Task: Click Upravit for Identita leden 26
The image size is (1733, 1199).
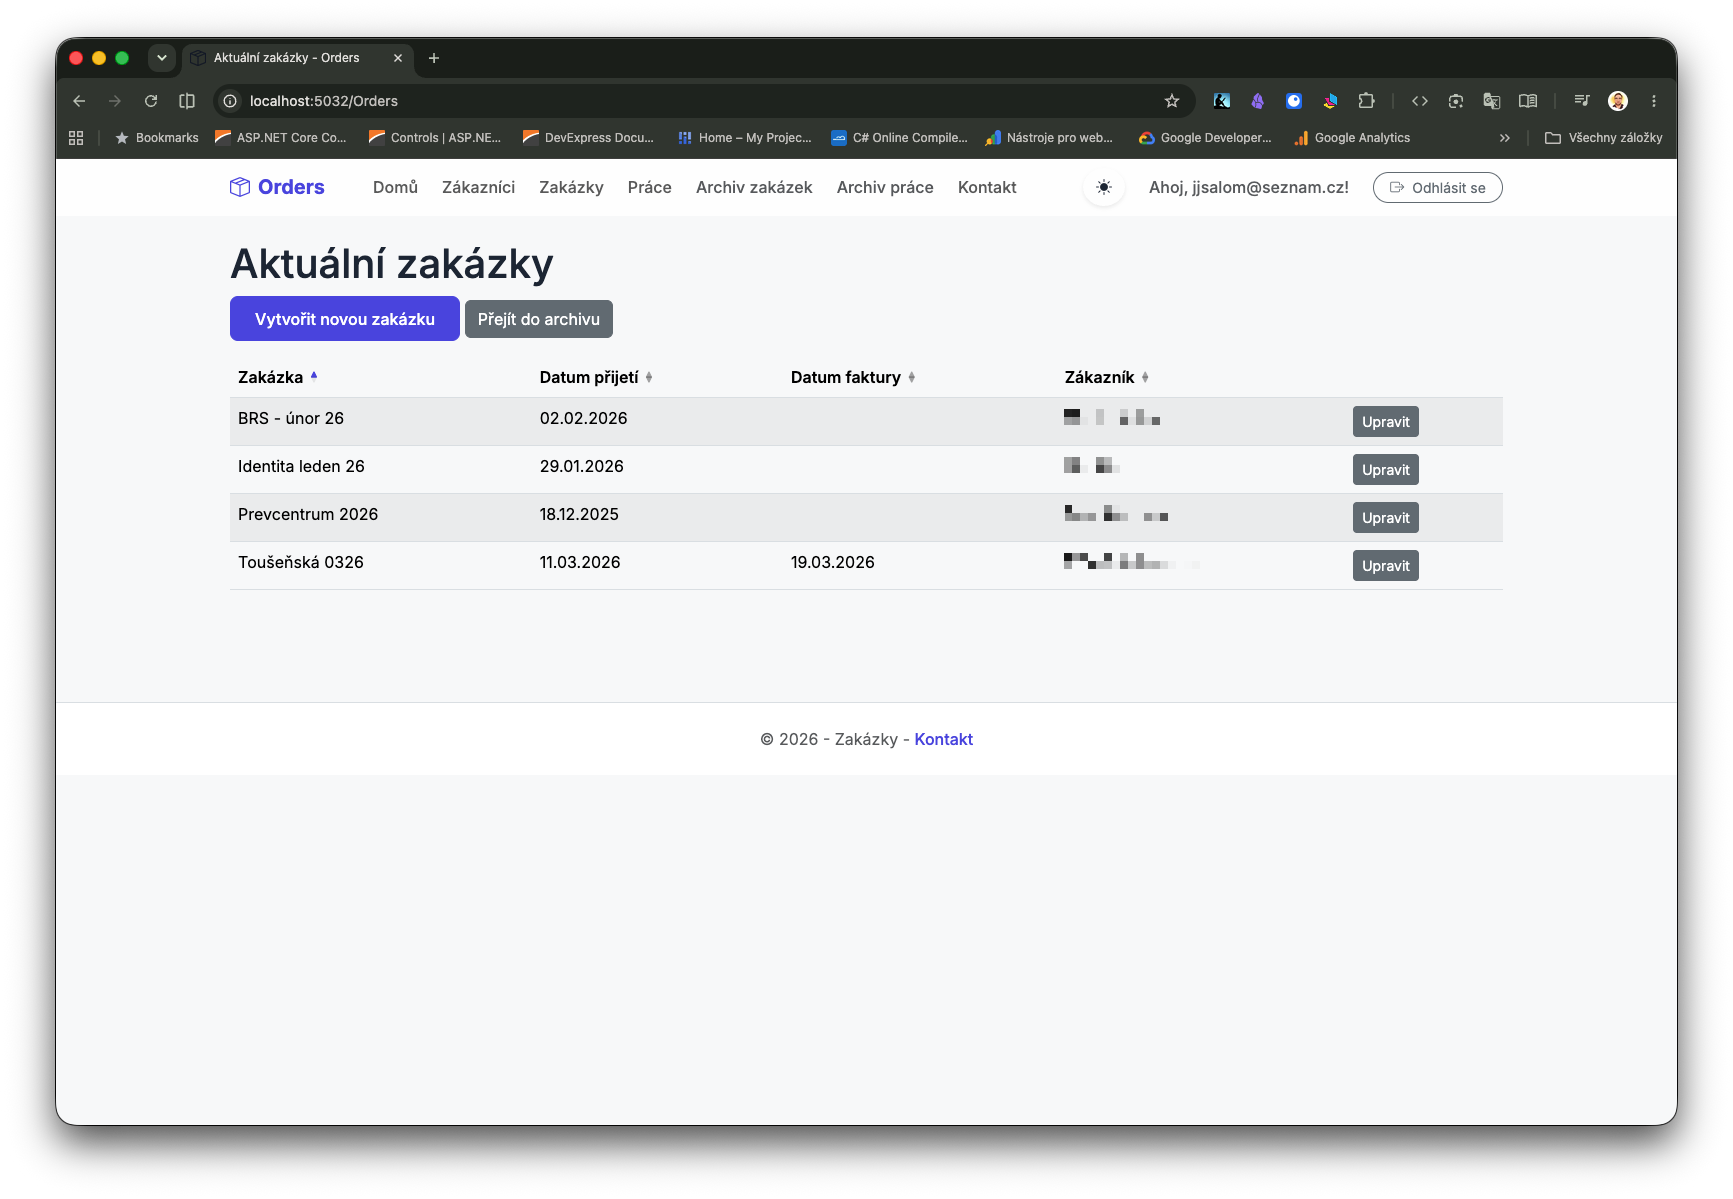Action: click(1386, 470)
